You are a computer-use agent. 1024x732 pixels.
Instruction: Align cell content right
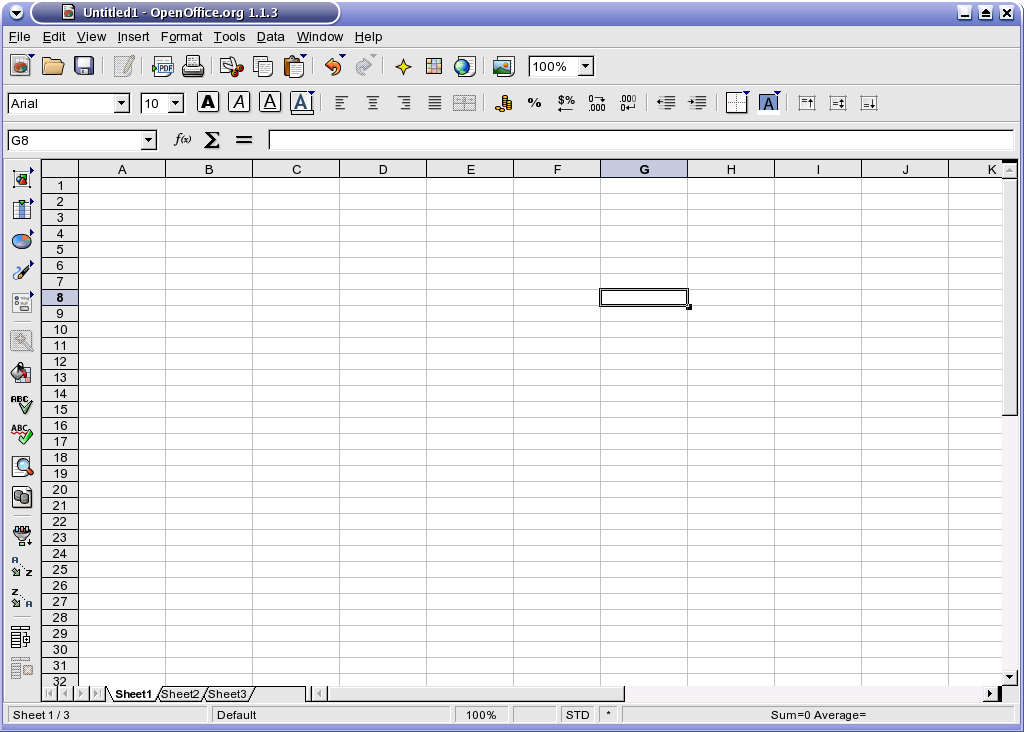404,103
